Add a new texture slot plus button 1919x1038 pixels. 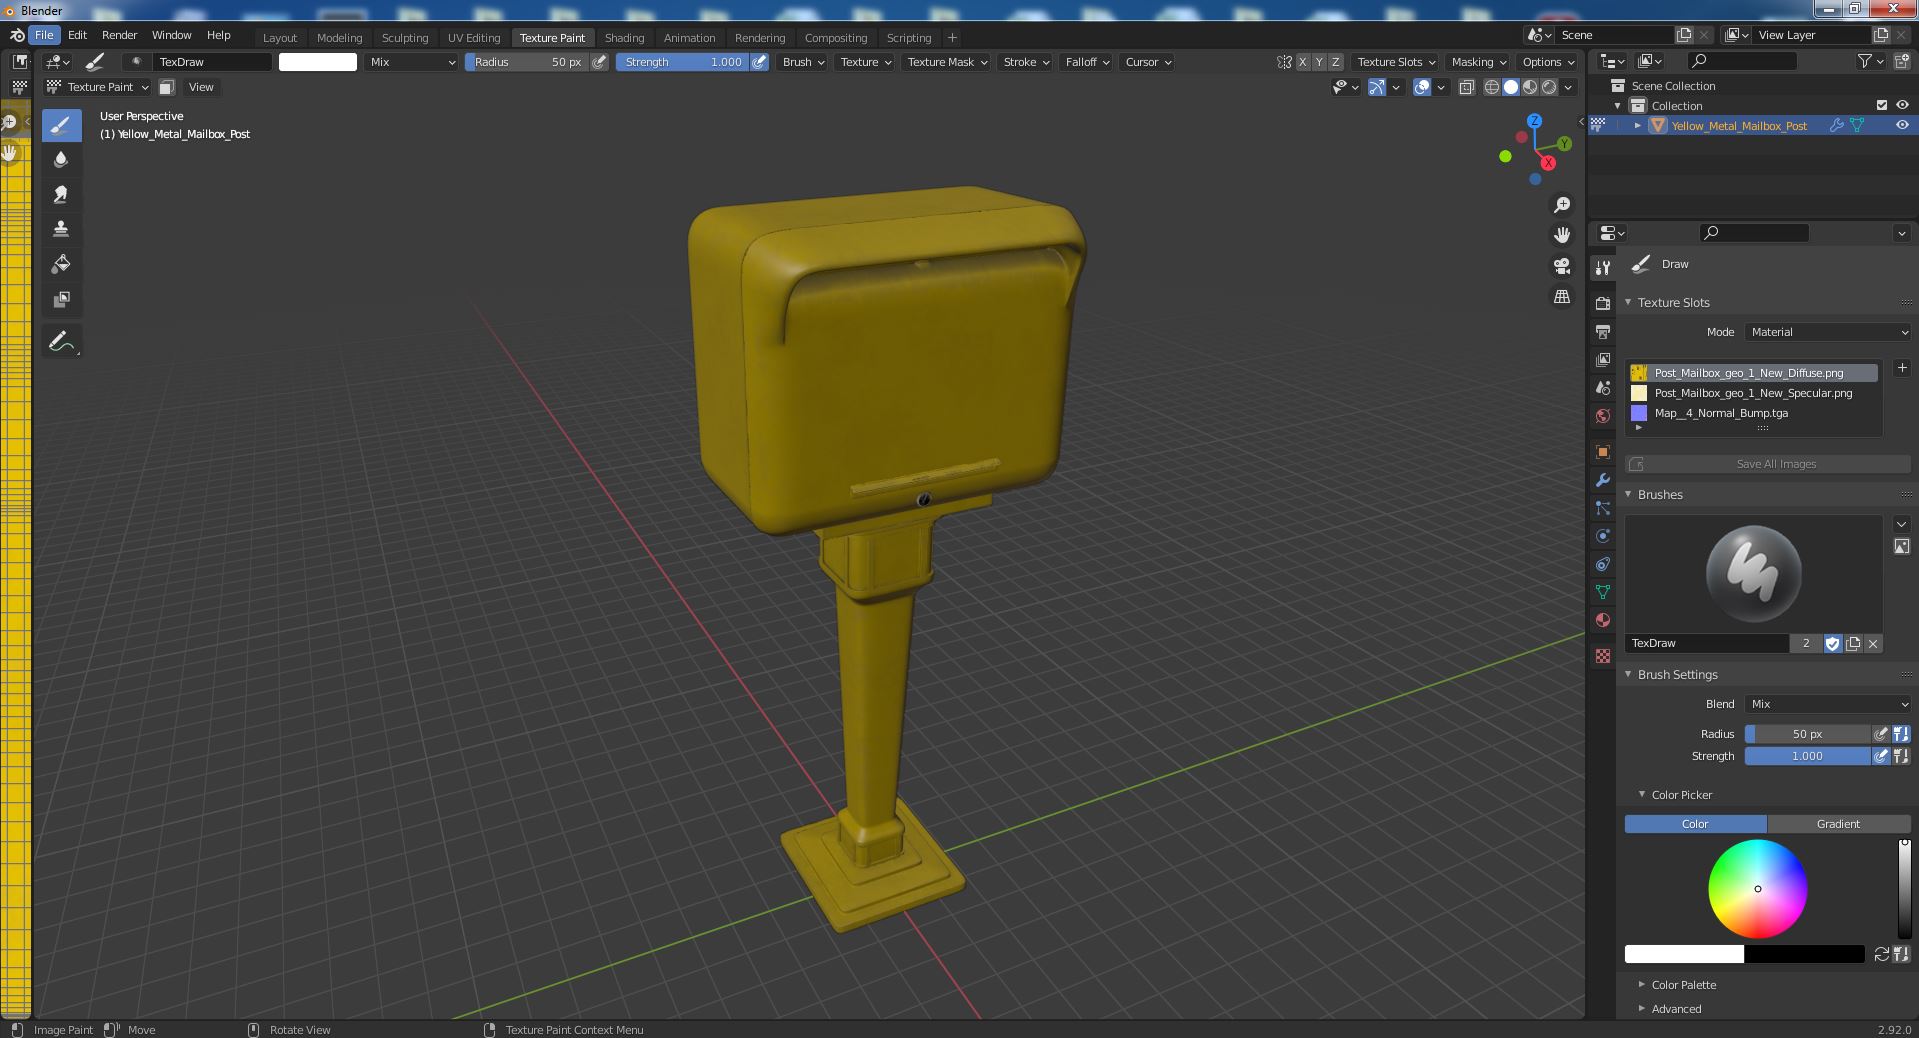coord(1901,368)
